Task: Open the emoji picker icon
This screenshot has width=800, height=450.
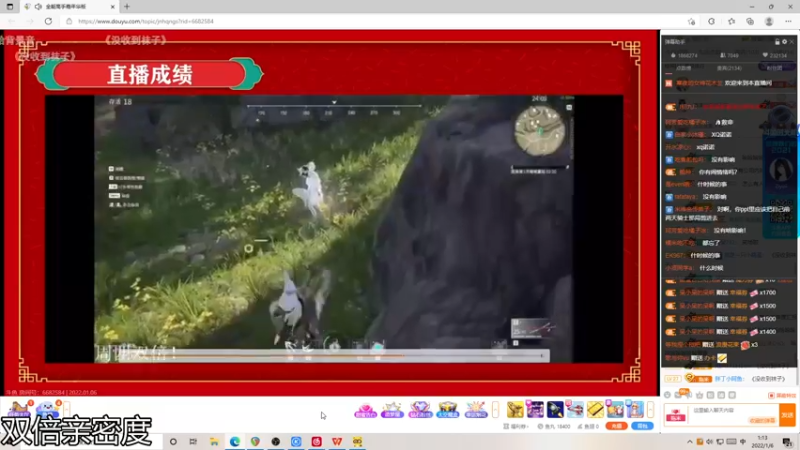Action: pos(667,395)
